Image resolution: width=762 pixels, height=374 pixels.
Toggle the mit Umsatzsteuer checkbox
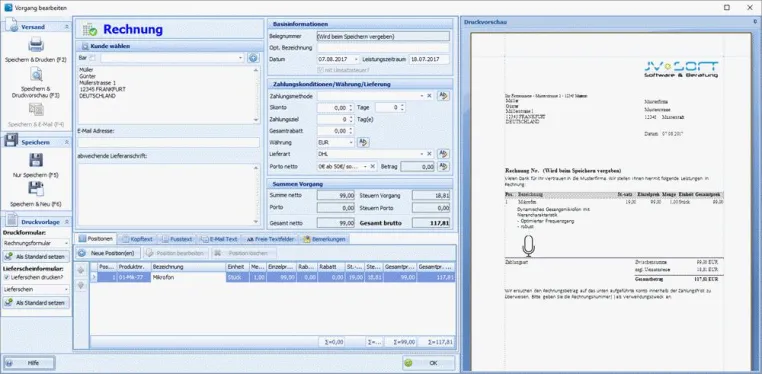tap(320, 70)
